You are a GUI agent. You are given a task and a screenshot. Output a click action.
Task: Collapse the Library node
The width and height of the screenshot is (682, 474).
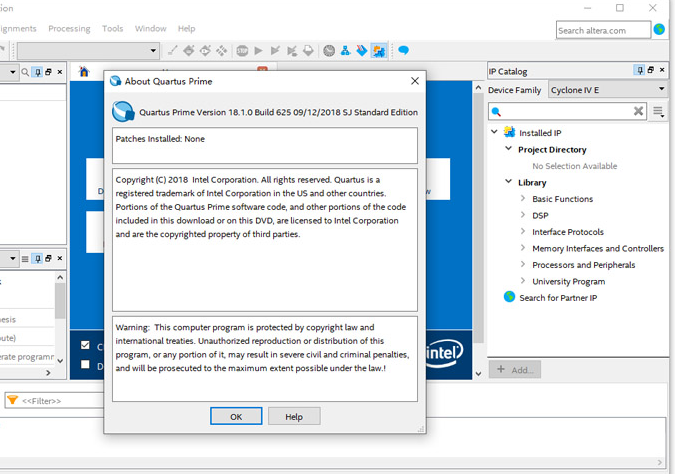click(508, 181)
